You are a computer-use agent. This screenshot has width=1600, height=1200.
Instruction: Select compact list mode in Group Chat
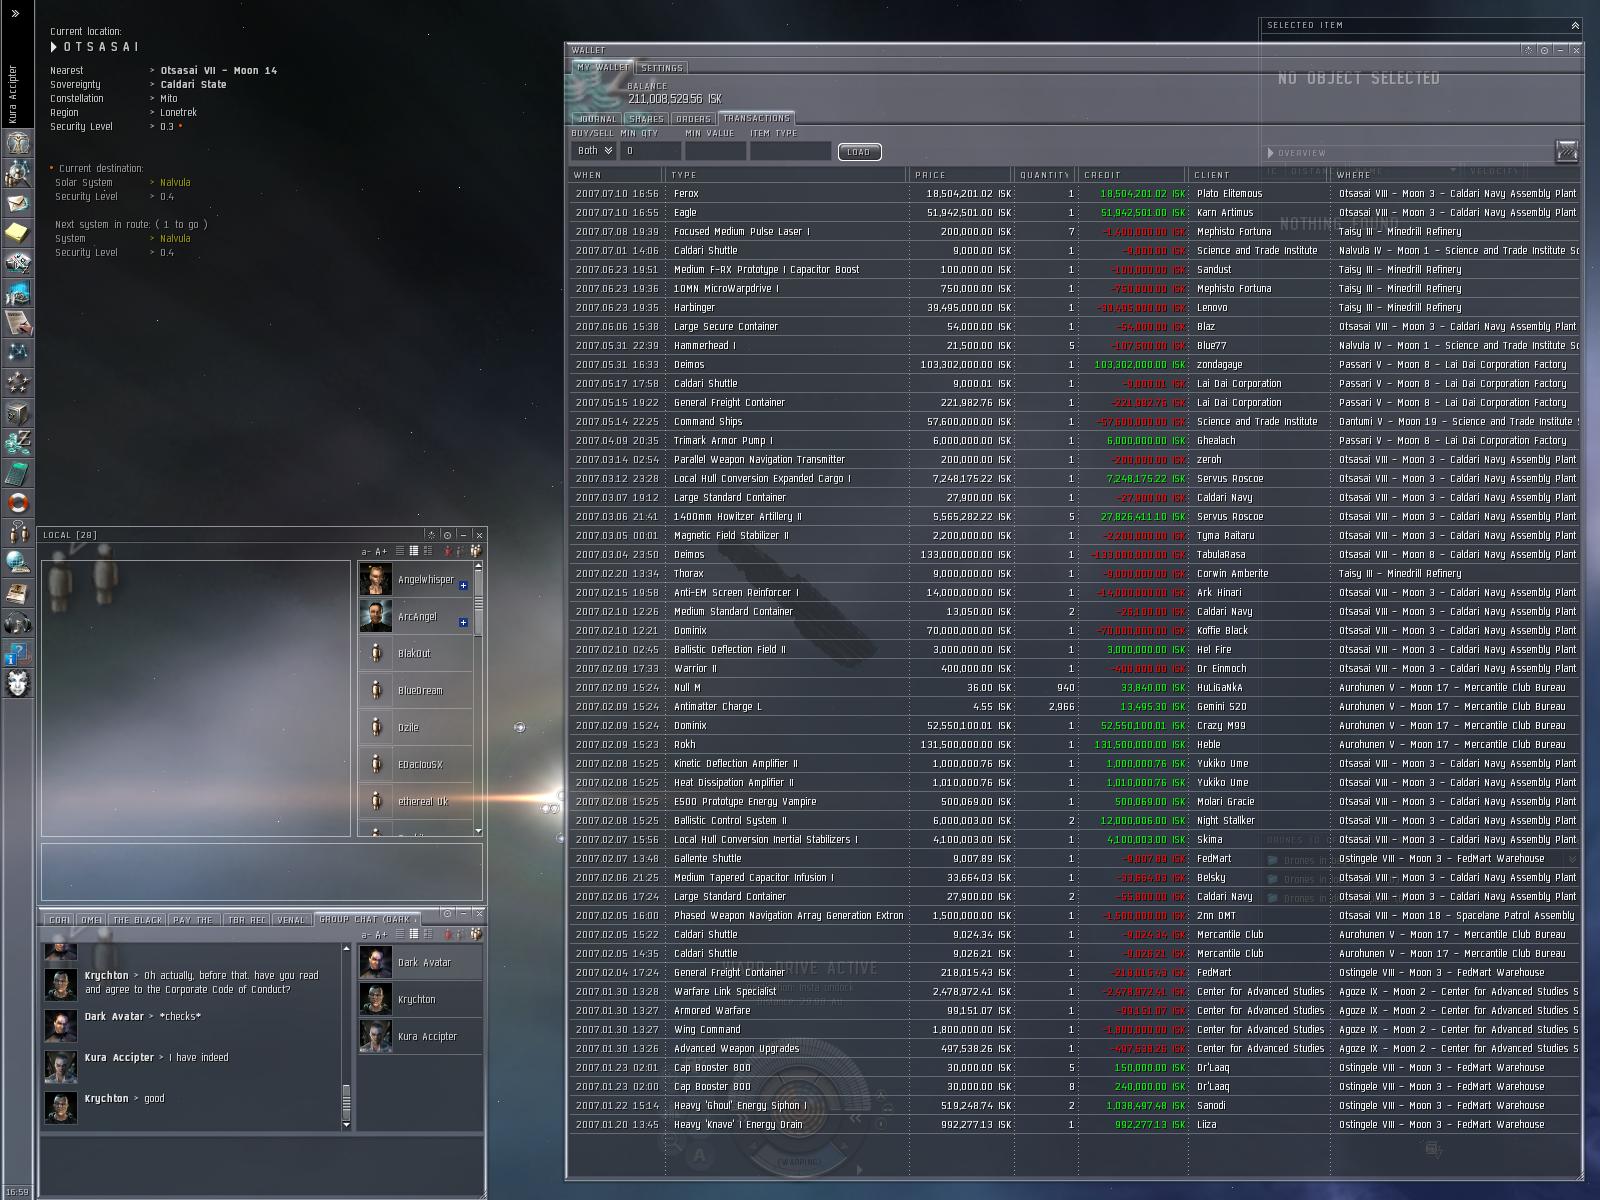click(400, 934)
